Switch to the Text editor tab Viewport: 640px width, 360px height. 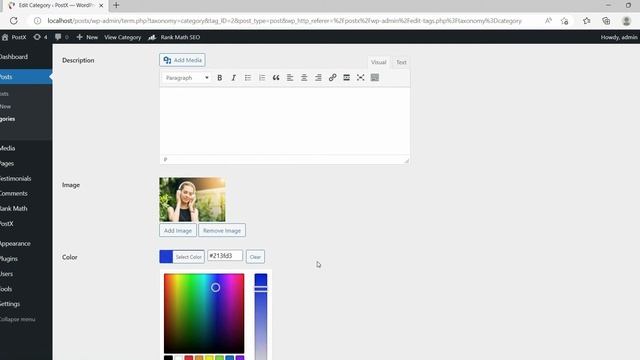point(401,62)
